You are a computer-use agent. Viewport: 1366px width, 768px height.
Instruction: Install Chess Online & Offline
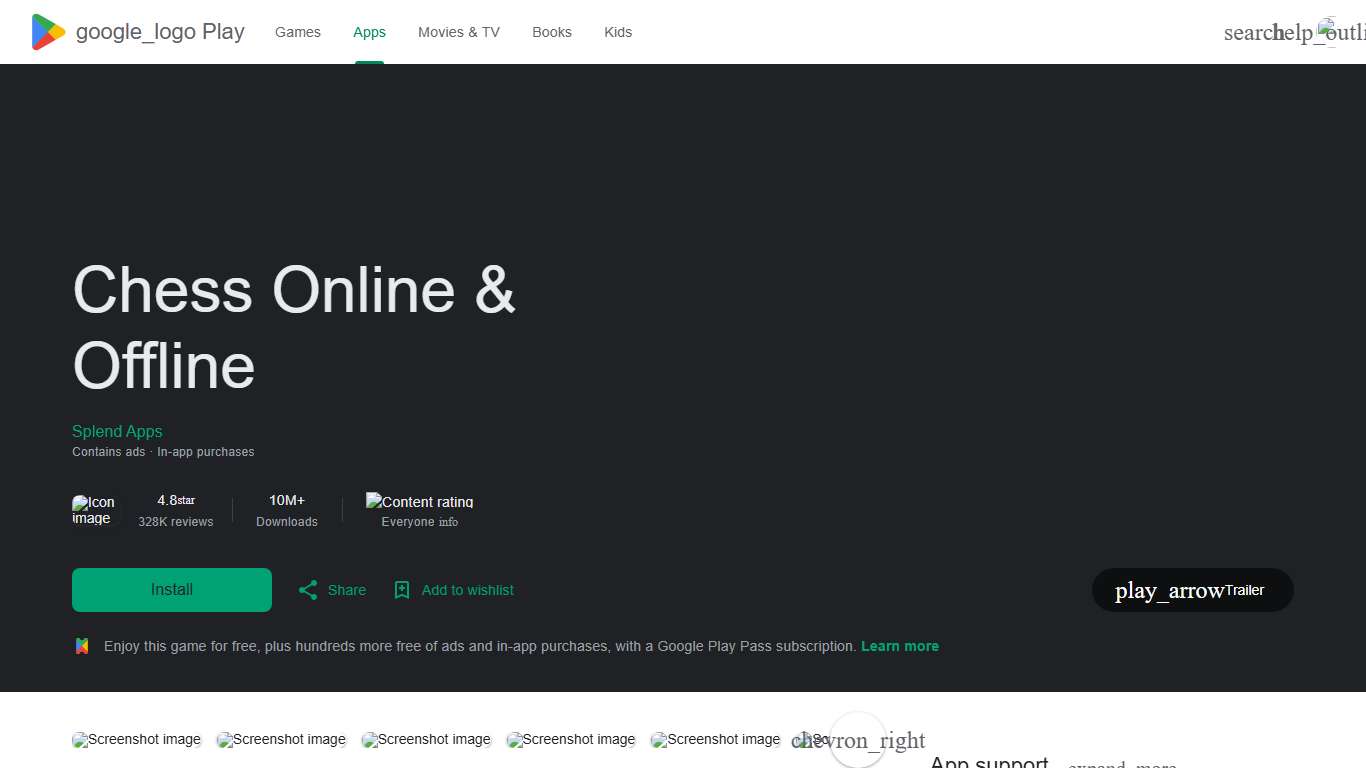pos(171,590)
